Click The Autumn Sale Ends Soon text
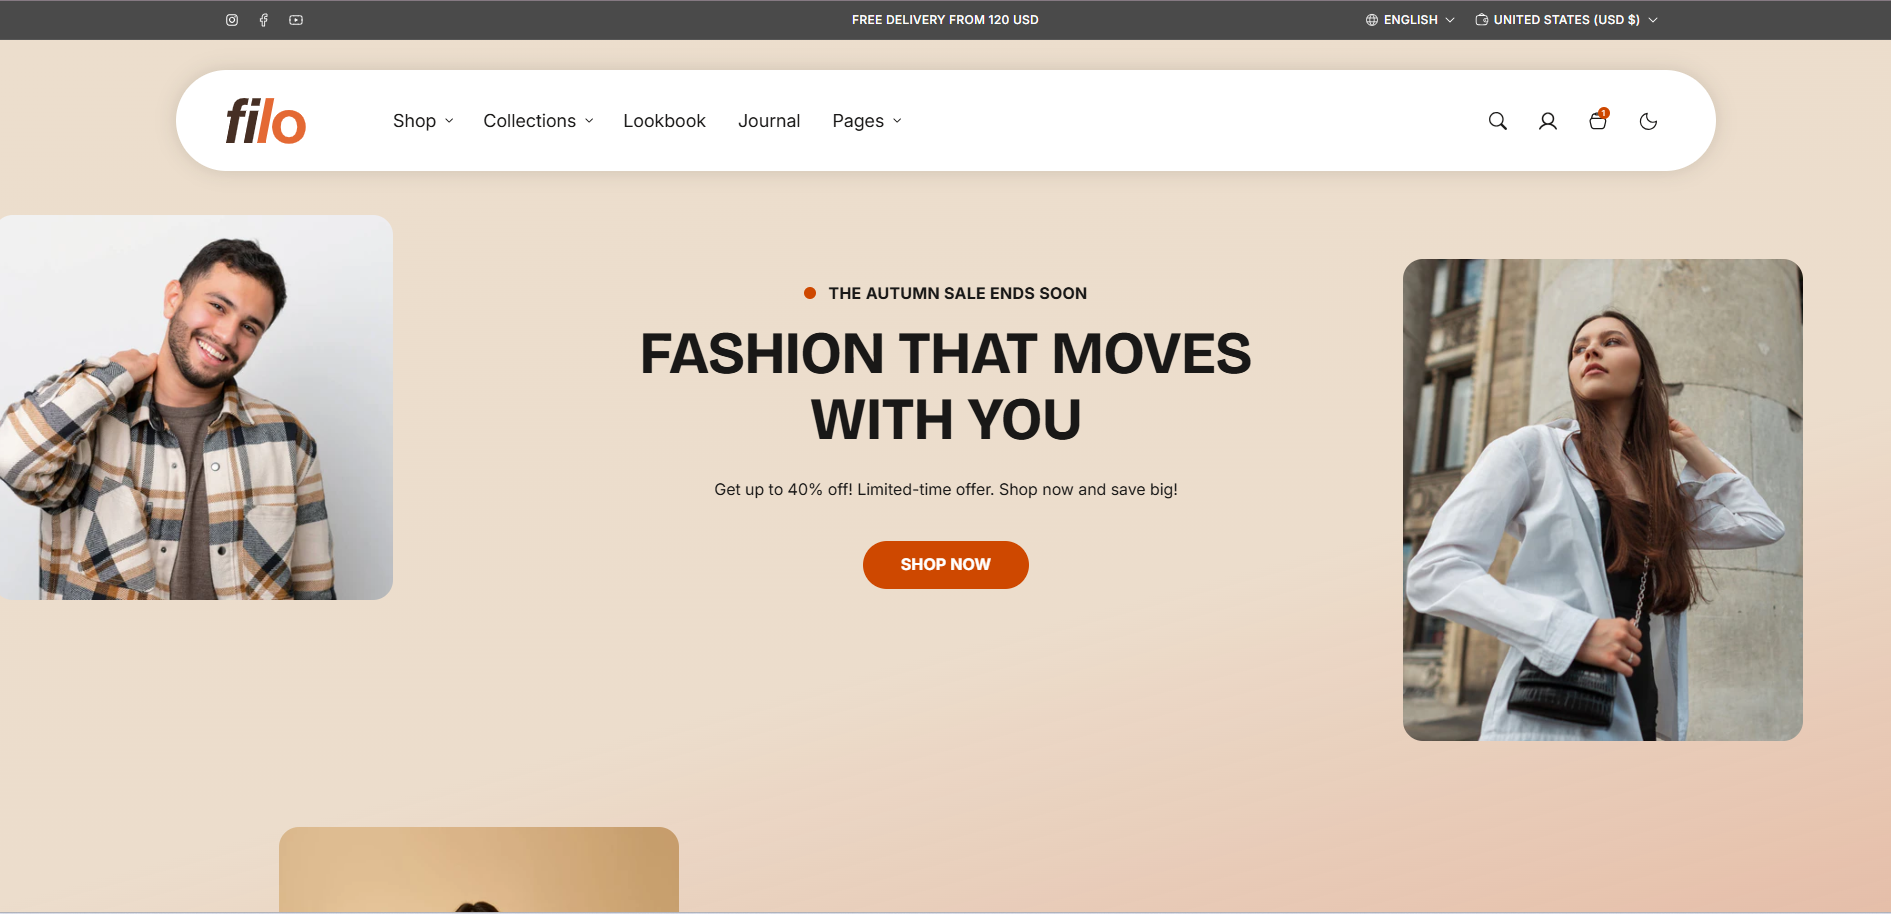Image resolution: width=1891 pixels, height=914 pixels. pos(957,294)
